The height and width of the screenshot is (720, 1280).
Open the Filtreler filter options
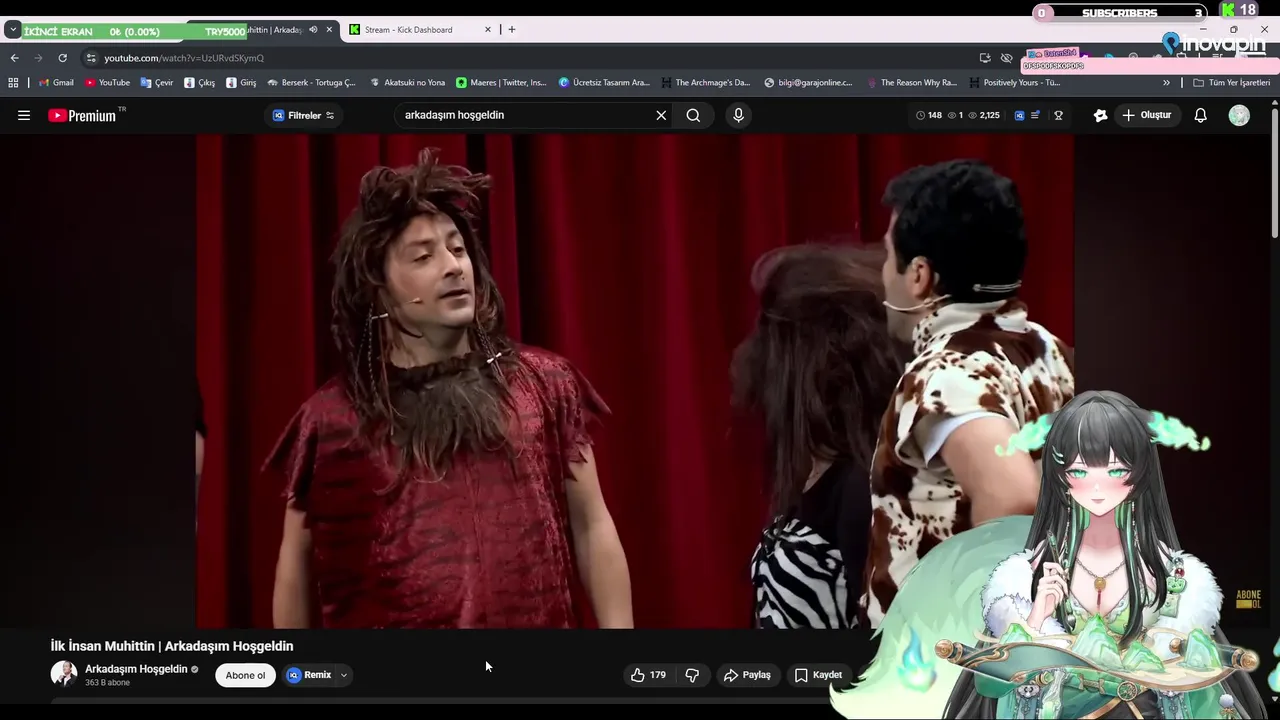tap(304, 115)
